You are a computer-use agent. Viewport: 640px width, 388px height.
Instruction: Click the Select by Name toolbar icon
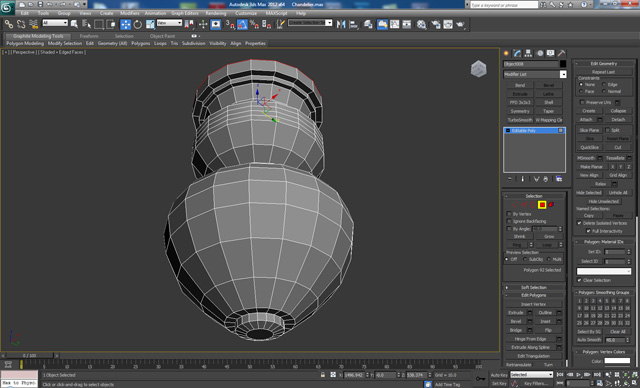(x=87, y=24)
